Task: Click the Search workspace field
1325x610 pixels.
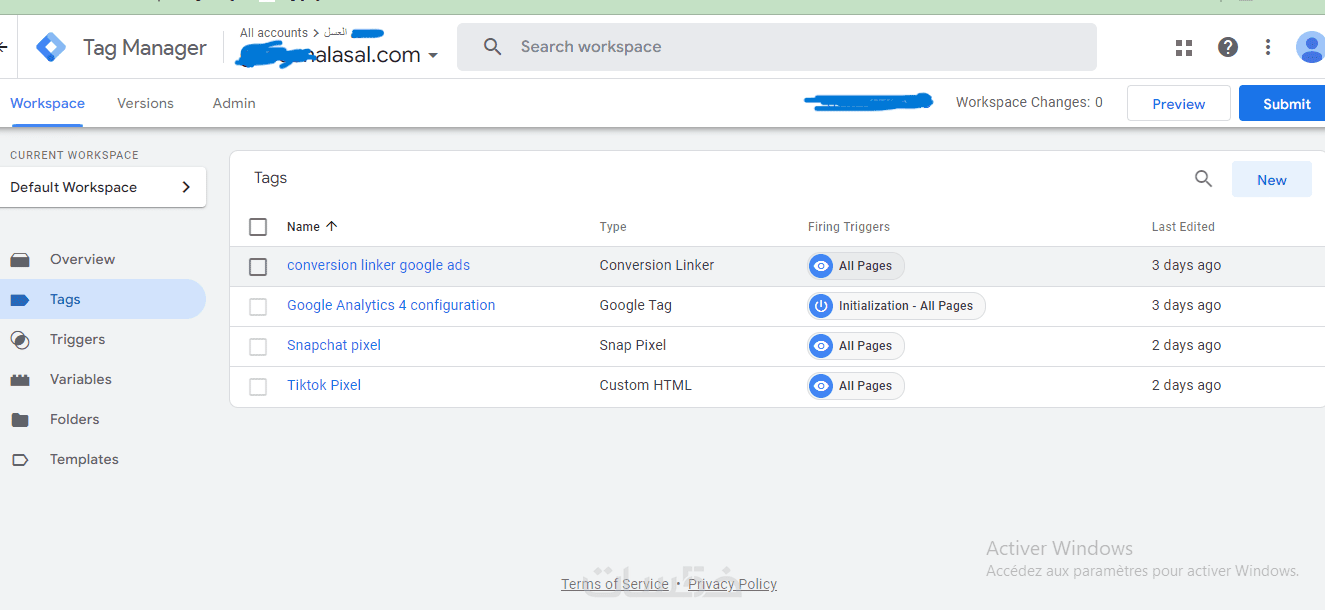Action: click(776, 47)
